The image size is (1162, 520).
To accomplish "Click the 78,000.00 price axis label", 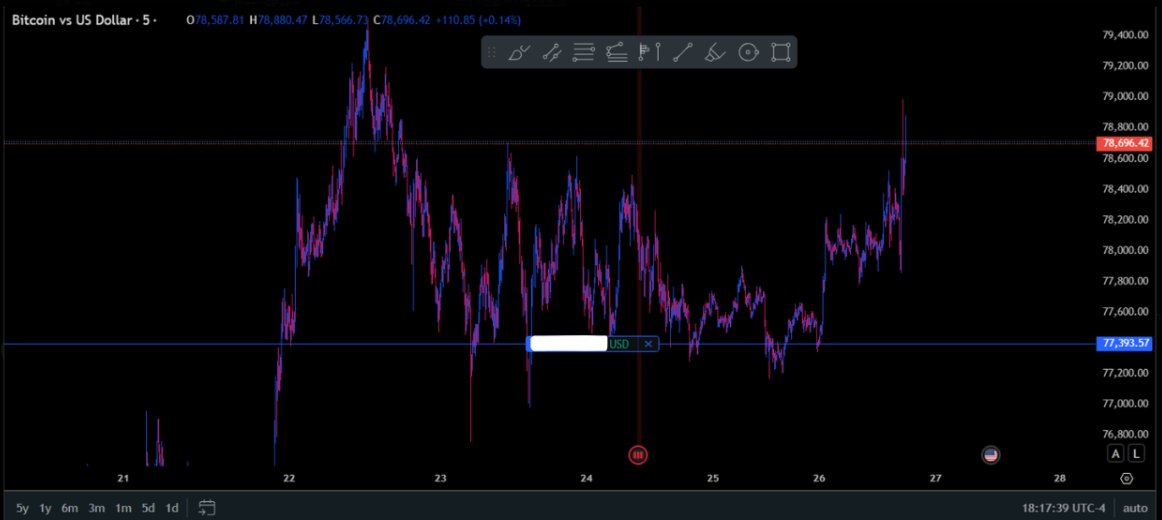I will click(1125, 250).
